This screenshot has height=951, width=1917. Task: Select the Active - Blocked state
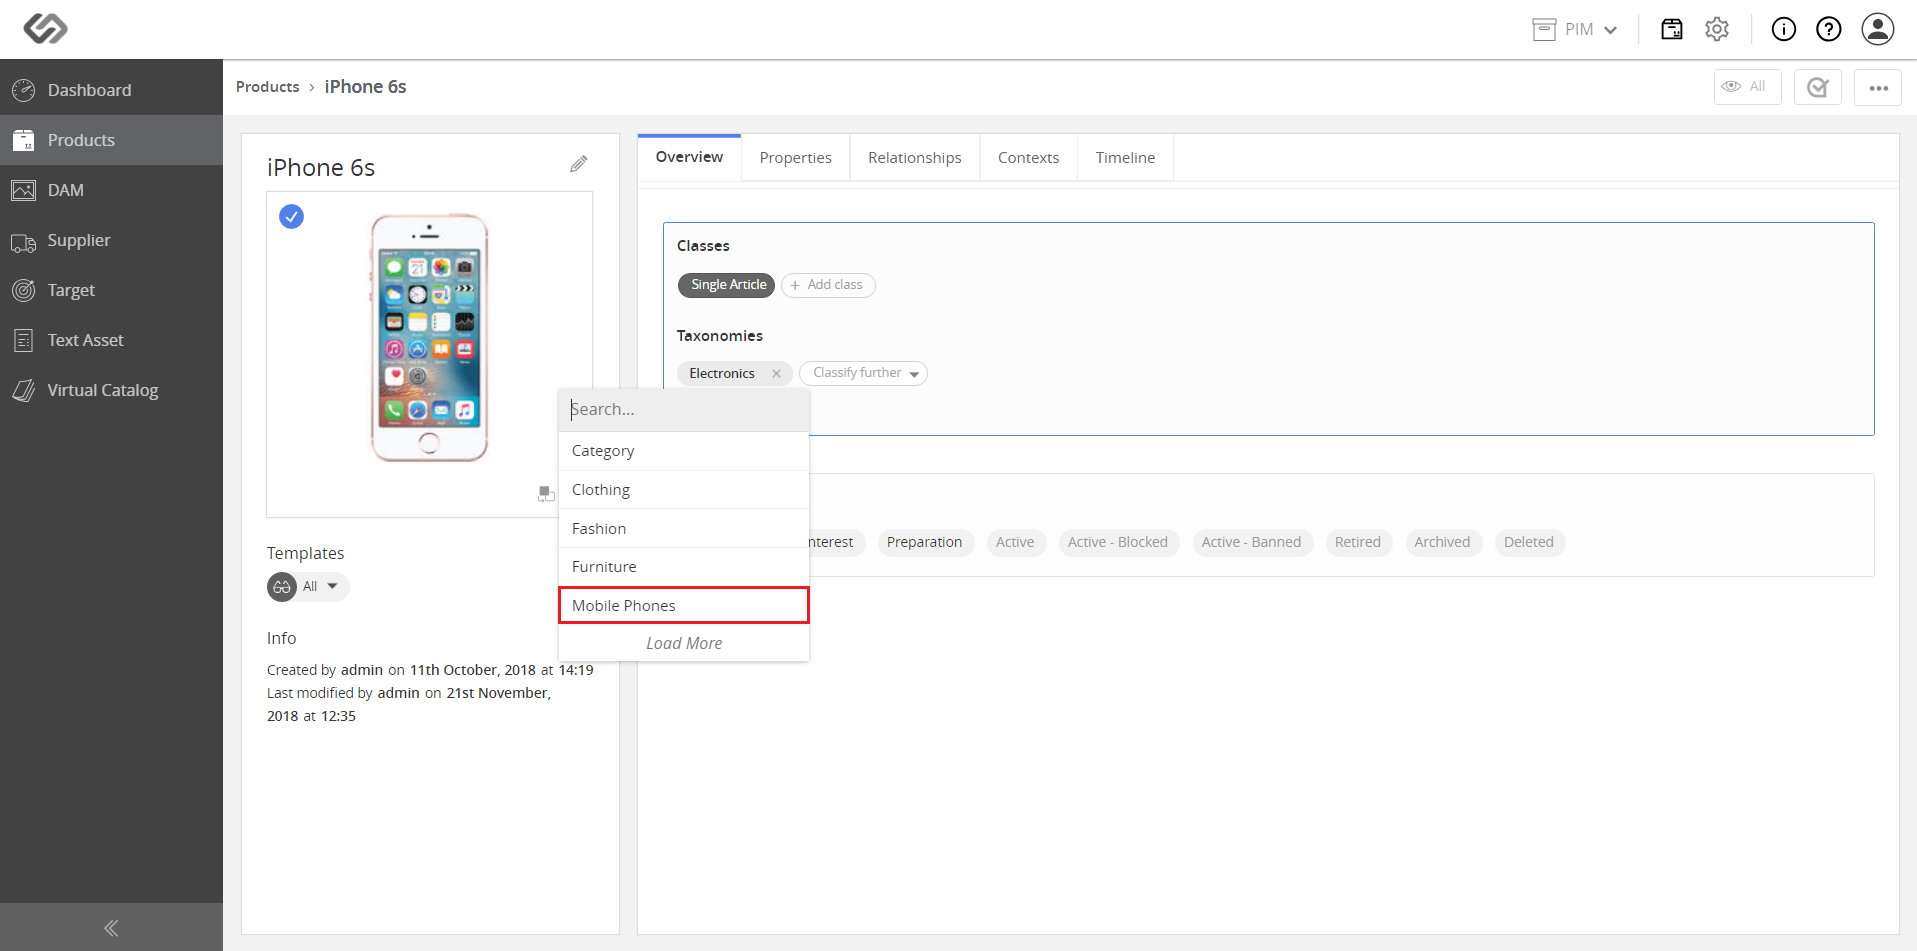(x=1118, y=542)
